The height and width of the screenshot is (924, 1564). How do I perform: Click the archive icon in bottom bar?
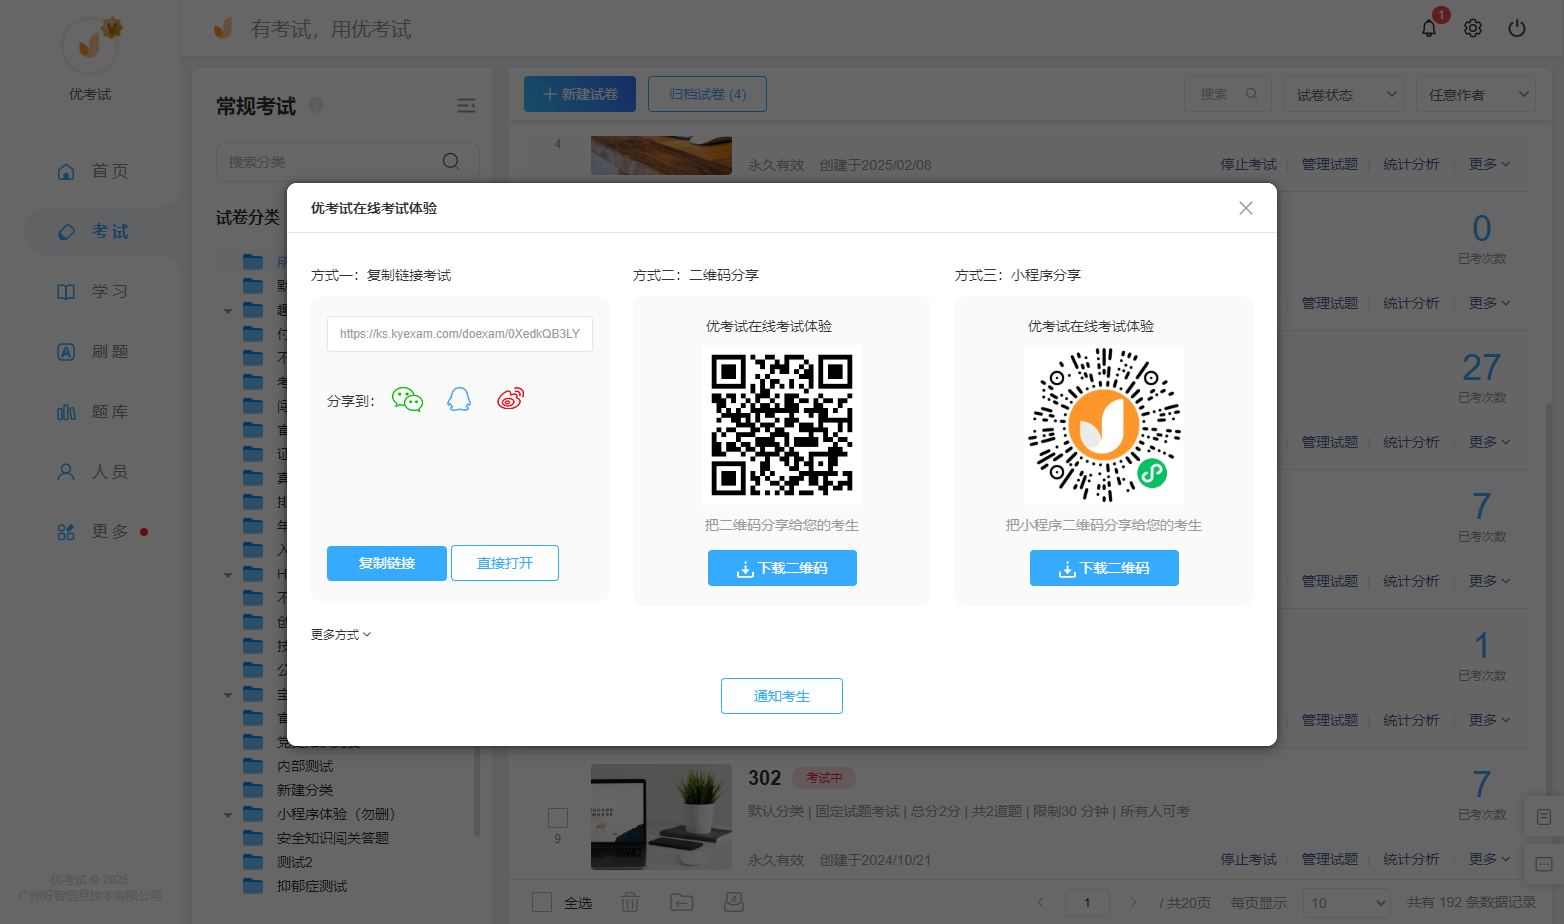(x=734, y=902)
